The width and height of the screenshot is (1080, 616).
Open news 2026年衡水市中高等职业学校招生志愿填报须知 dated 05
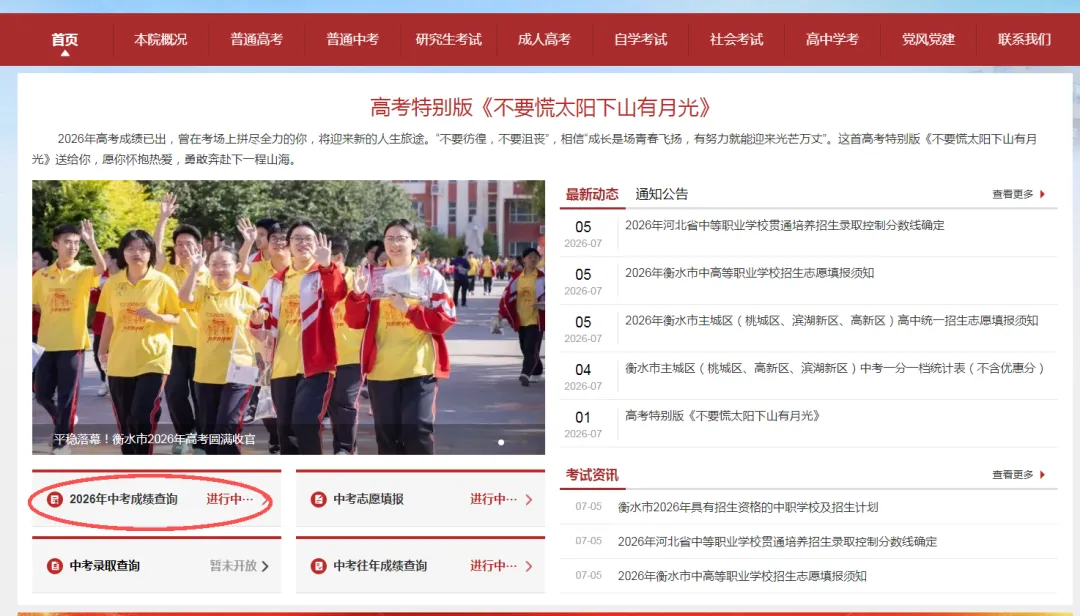click(749, 273)
